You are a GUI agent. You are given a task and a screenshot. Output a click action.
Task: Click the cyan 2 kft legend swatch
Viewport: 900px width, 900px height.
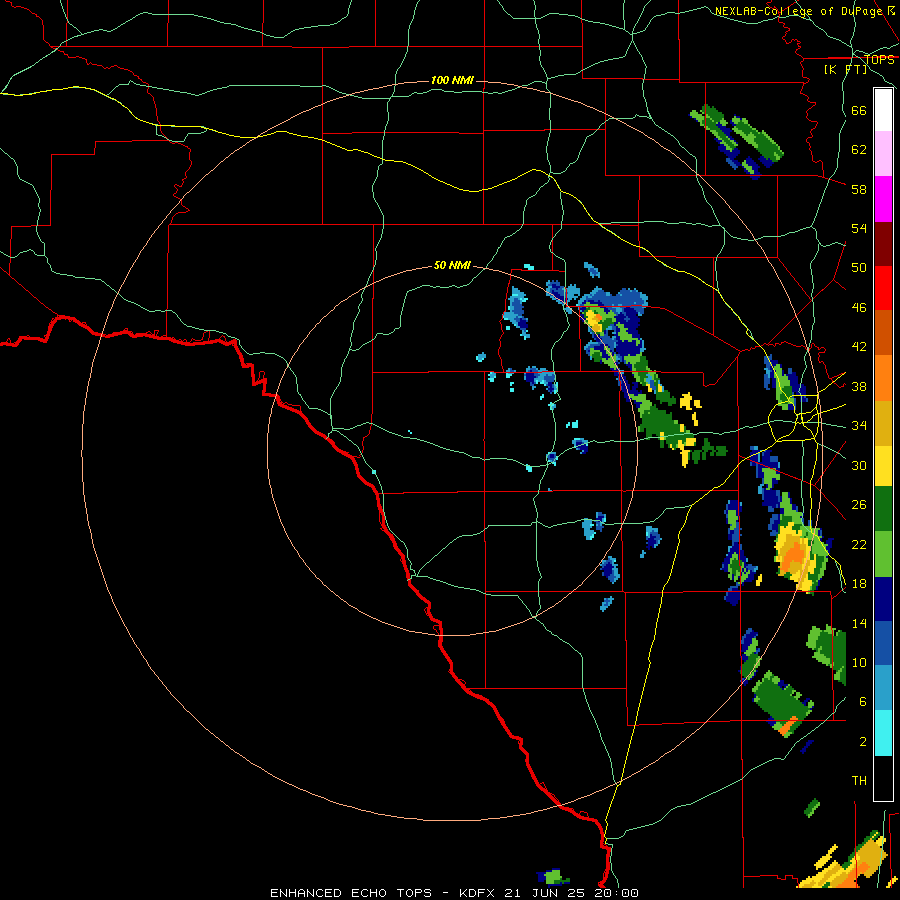coord(883,733)
